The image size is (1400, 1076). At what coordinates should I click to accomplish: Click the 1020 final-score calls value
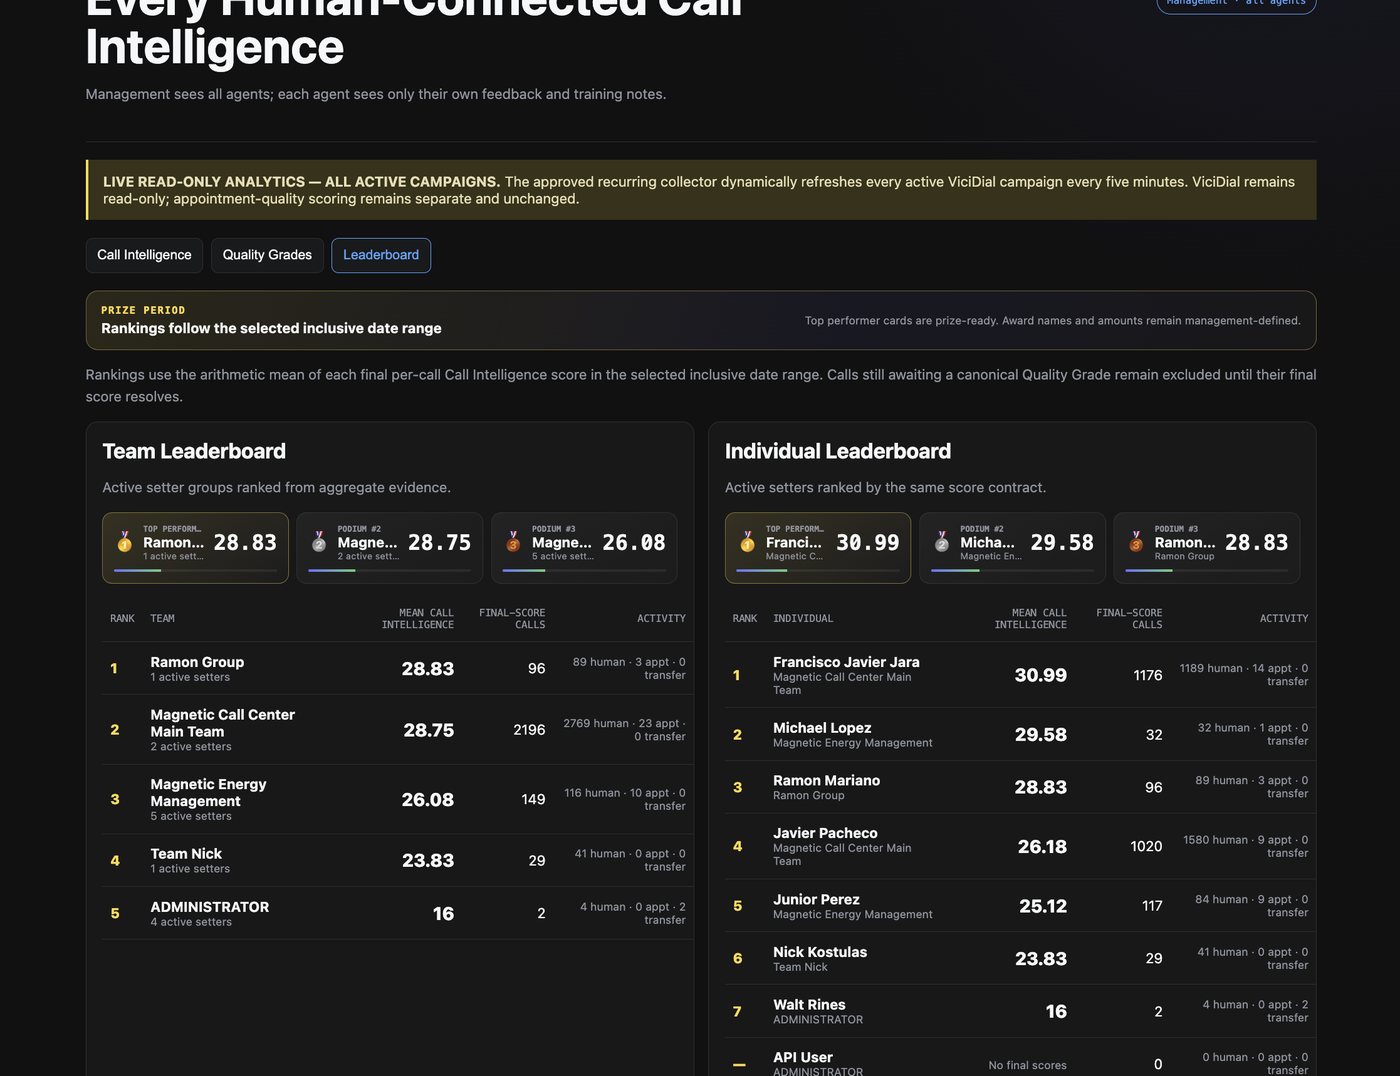pyautogui.click(x=1146, y=846)
